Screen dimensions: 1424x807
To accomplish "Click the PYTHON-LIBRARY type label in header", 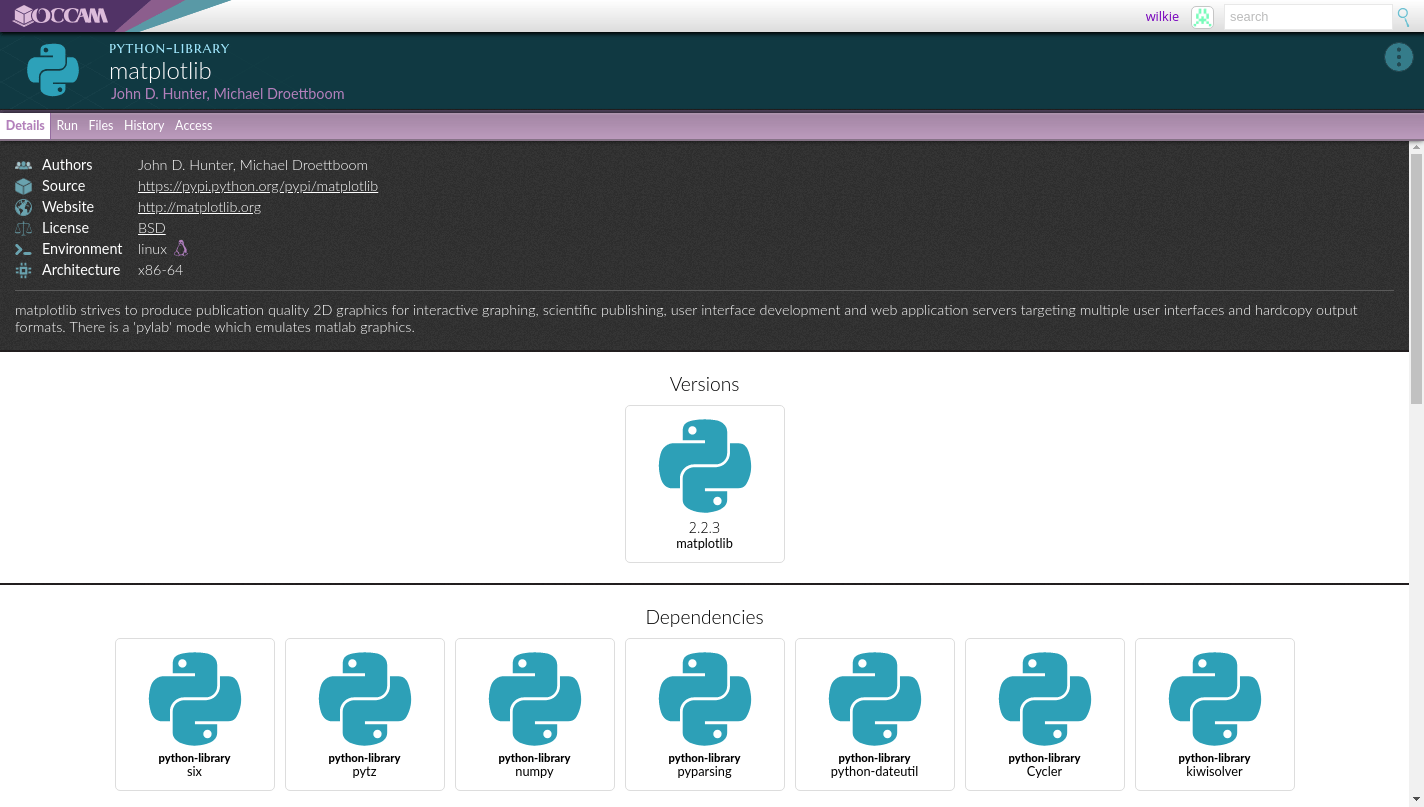I will tap(169, 48).
